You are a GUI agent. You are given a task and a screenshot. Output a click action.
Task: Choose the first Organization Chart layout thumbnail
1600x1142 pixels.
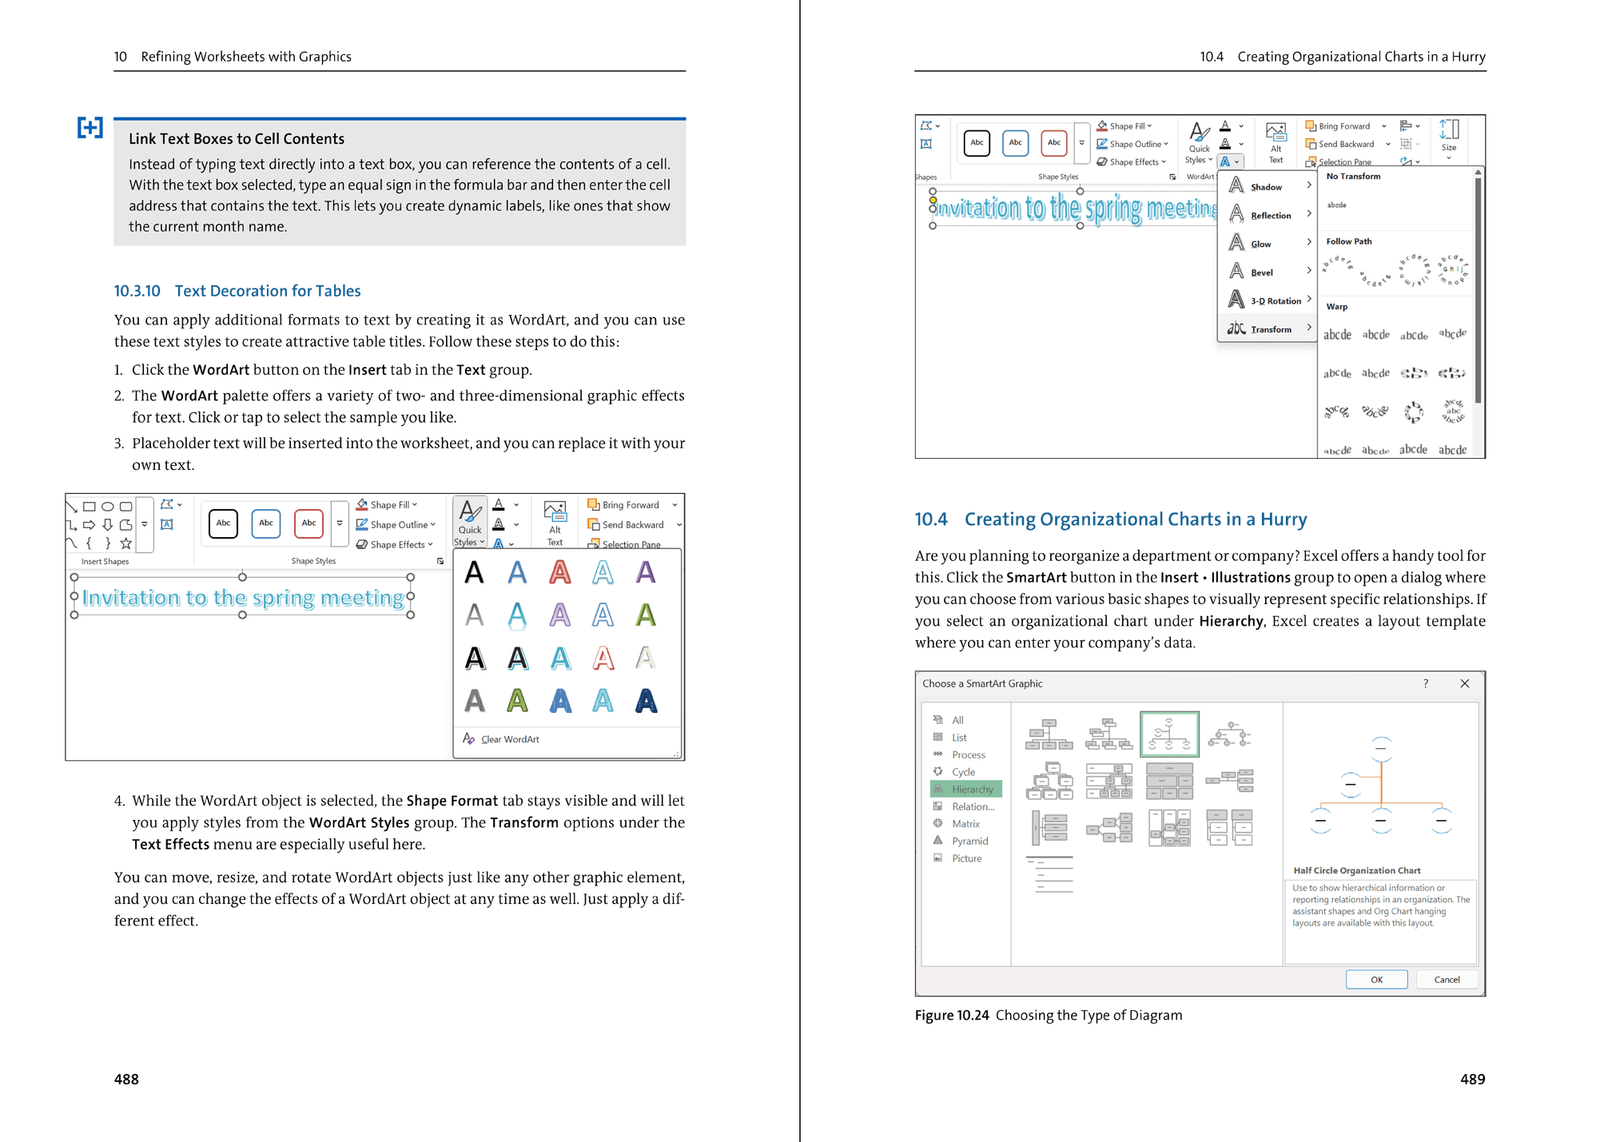coord(1049,734)
